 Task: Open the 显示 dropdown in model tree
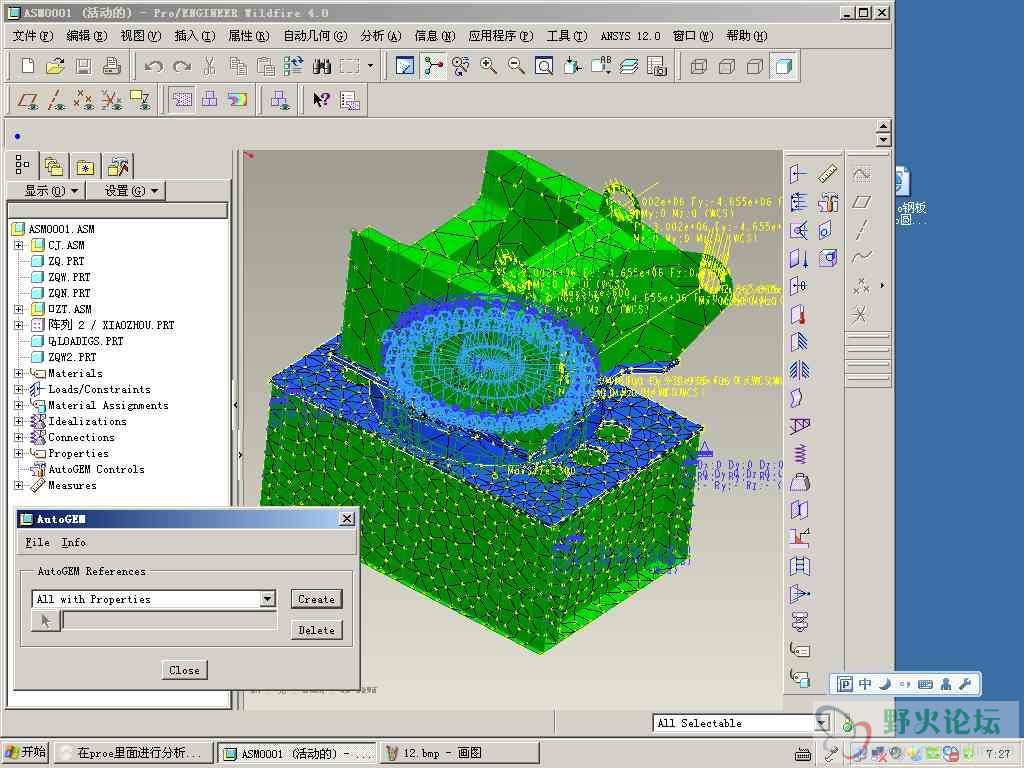[x=51, y=191]
